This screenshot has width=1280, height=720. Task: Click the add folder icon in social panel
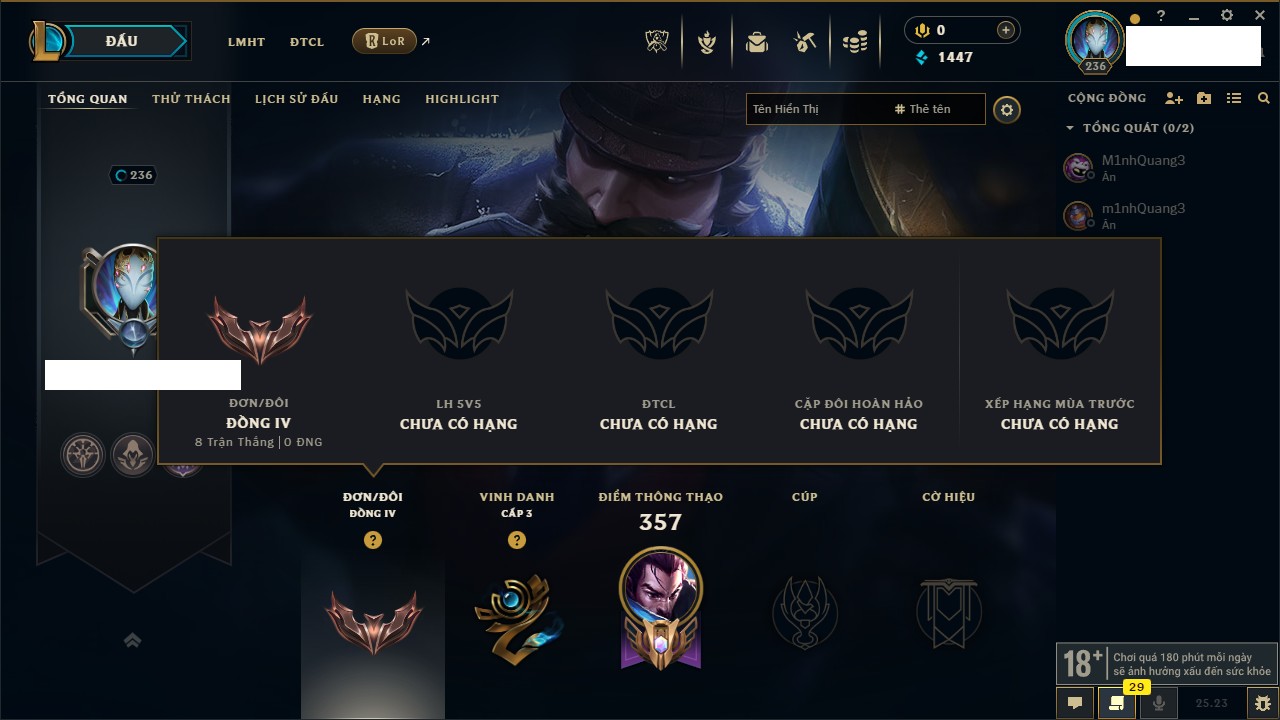tap(1204, 98)
